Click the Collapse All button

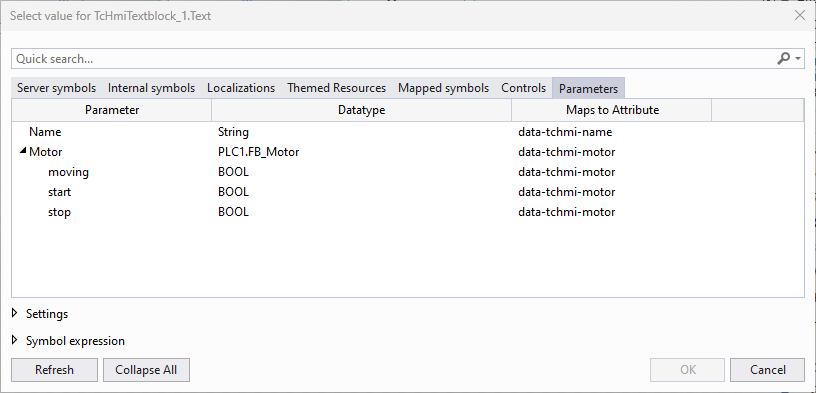(x=146, y=370)
